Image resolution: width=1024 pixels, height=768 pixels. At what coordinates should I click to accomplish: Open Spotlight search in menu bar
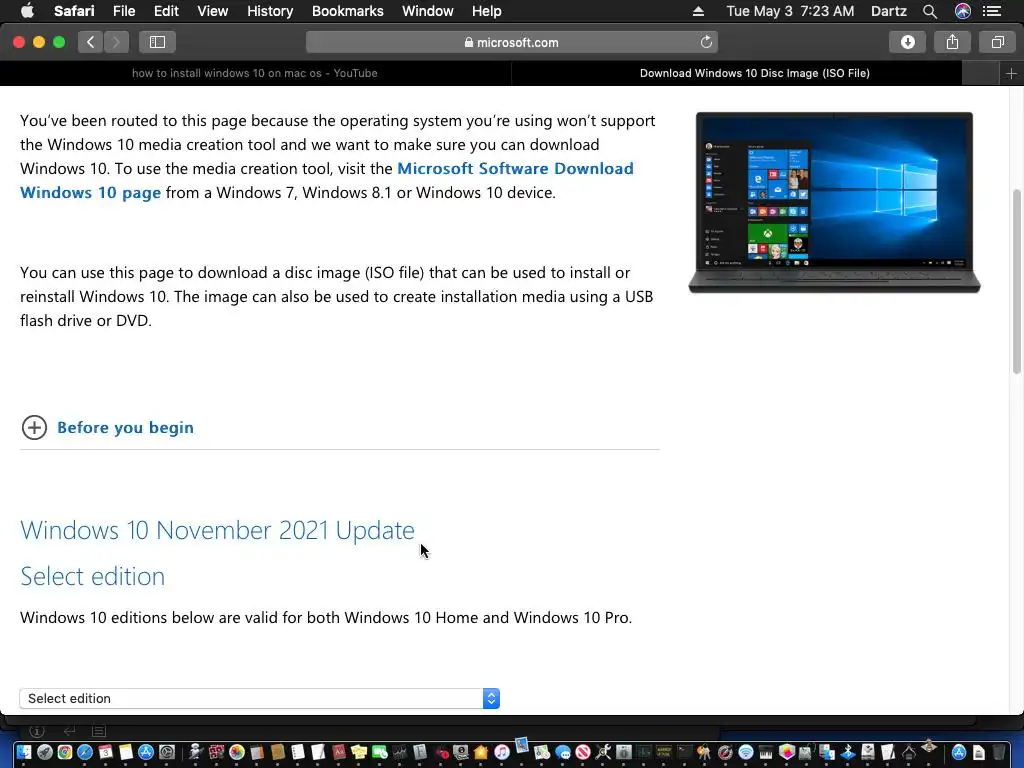coord(929,11)
